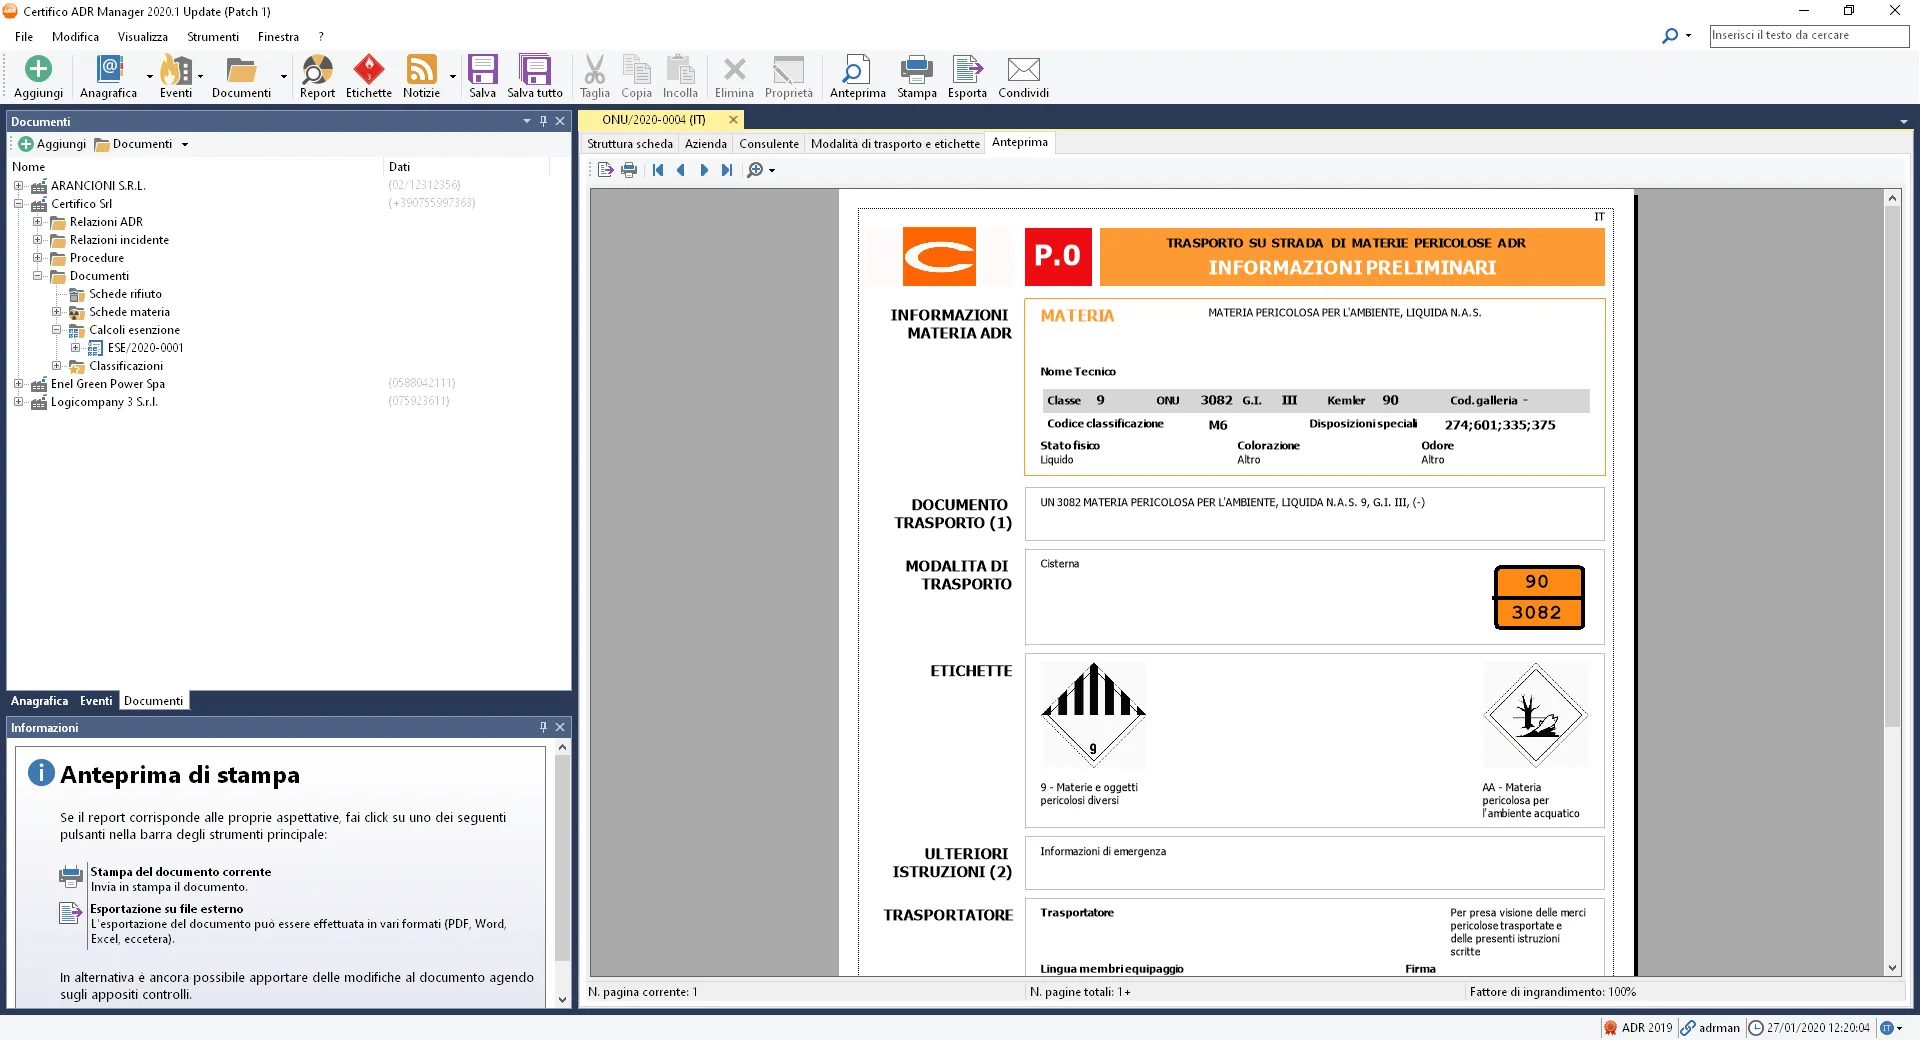
Task: Click Esportazione su file esterno link
Action: (167, 909)
